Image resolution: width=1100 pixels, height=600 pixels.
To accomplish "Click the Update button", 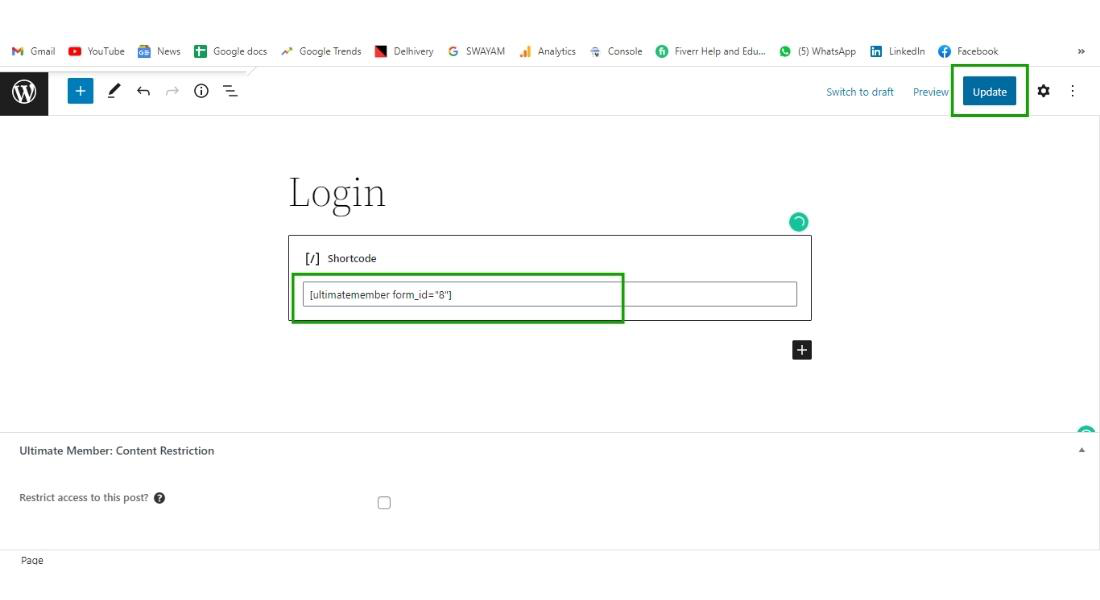I will (x=989, y=92).
